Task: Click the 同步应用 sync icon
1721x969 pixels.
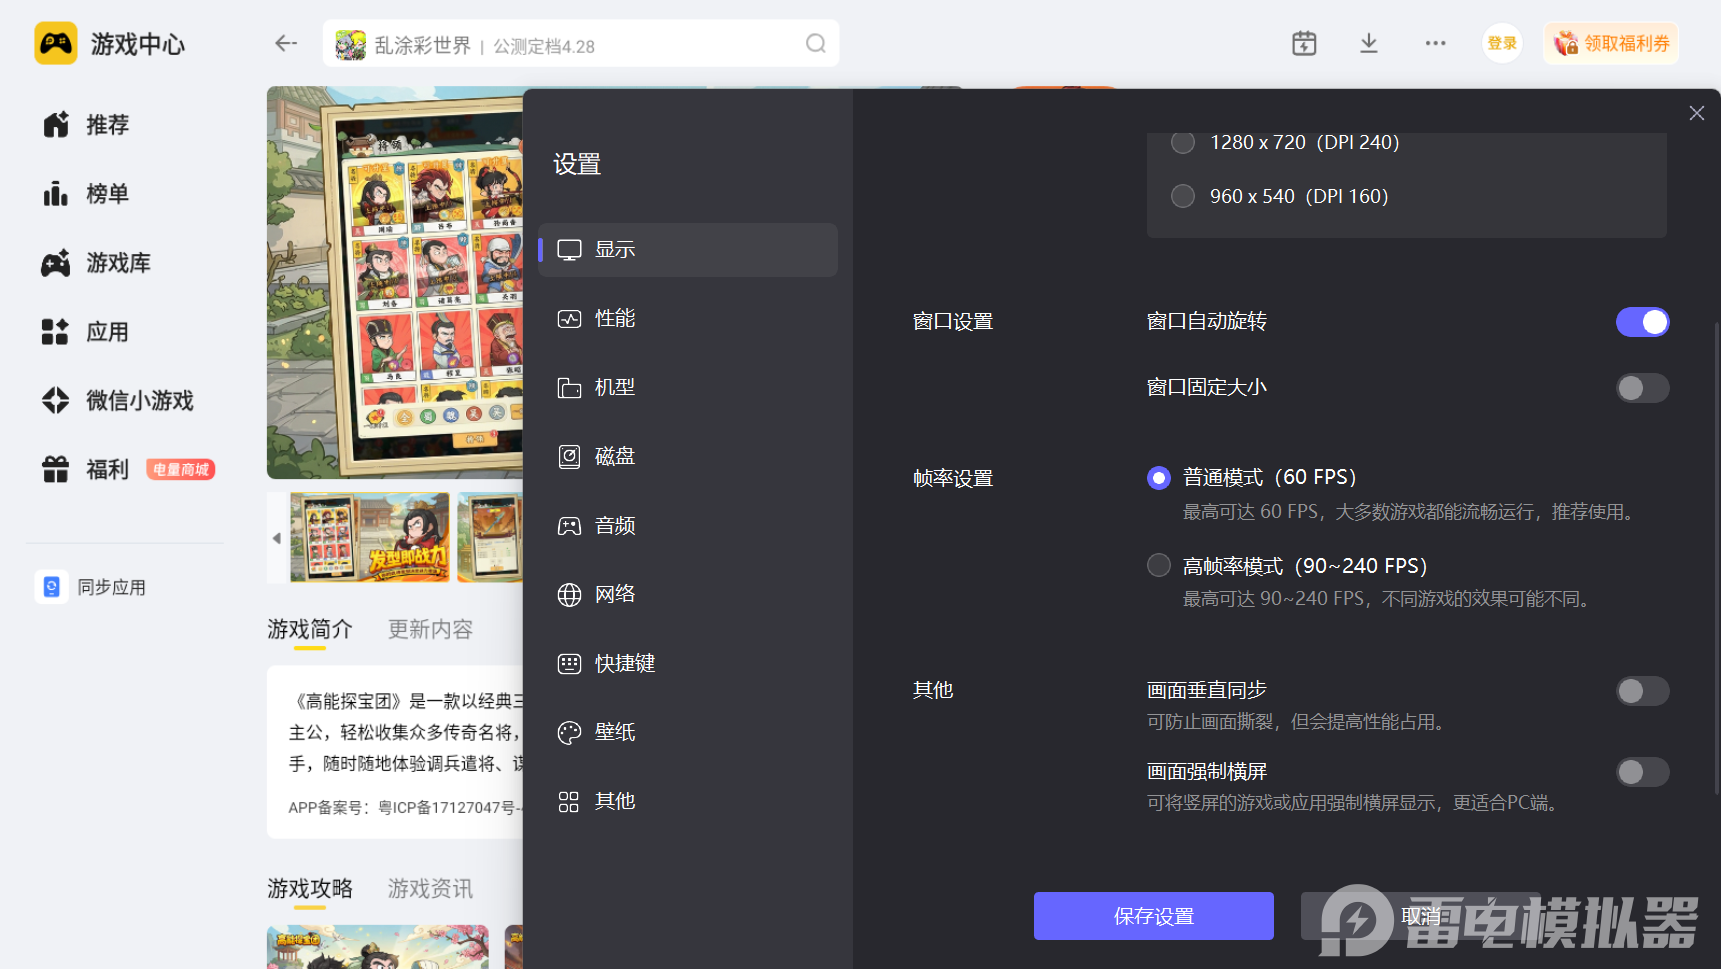Action: [52, 587]
